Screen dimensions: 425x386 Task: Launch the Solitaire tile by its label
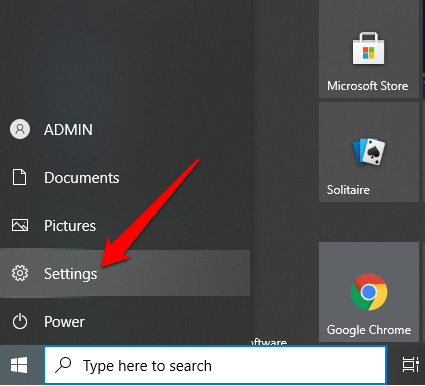(348, 190)
